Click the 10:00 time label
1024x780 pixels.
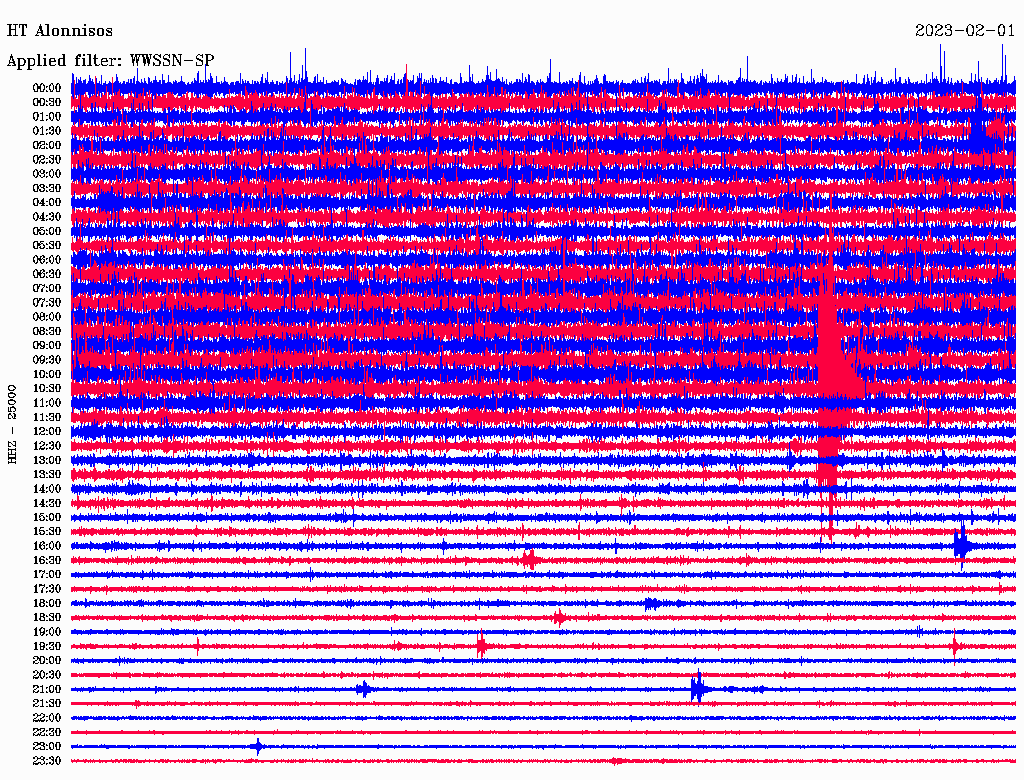46,374
